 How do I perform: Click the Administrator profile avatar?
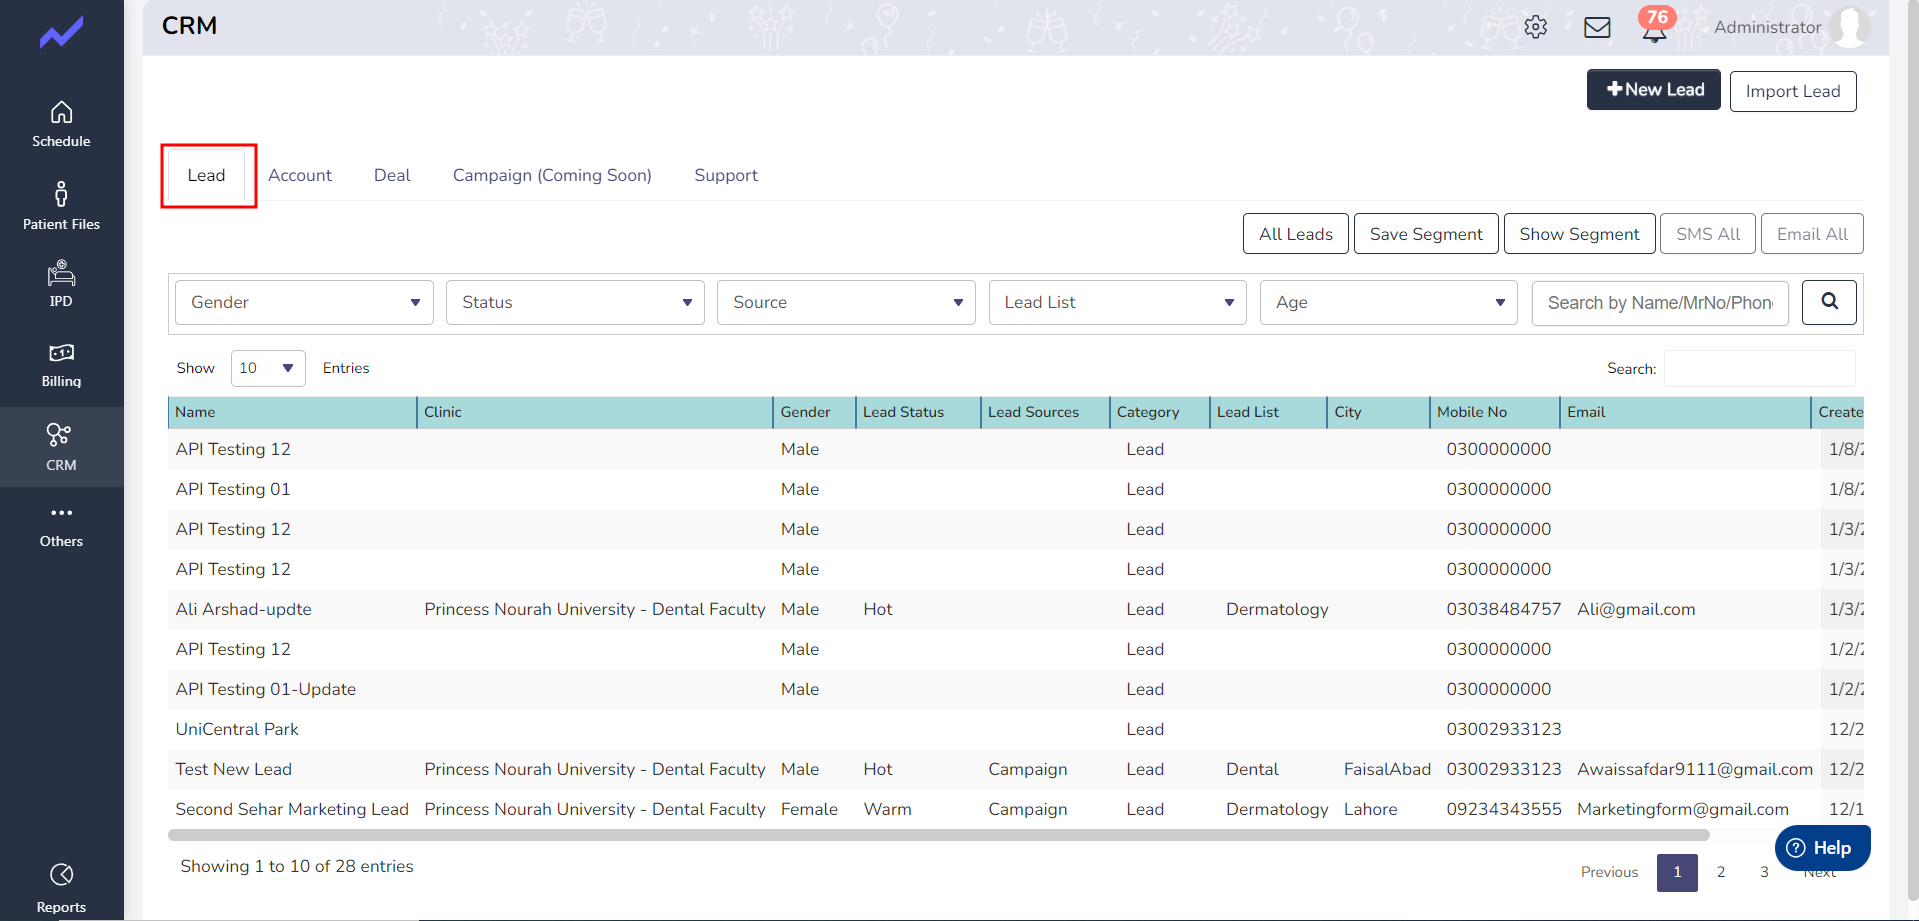(x=1850, y=27)
